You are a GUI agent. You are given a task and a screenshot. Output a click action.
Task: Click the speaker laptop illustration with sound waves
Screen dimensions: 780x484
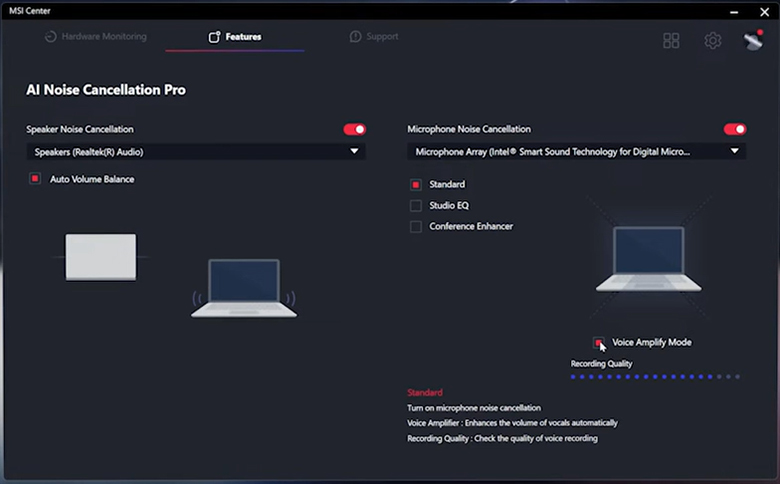click(x=244, y=288)
